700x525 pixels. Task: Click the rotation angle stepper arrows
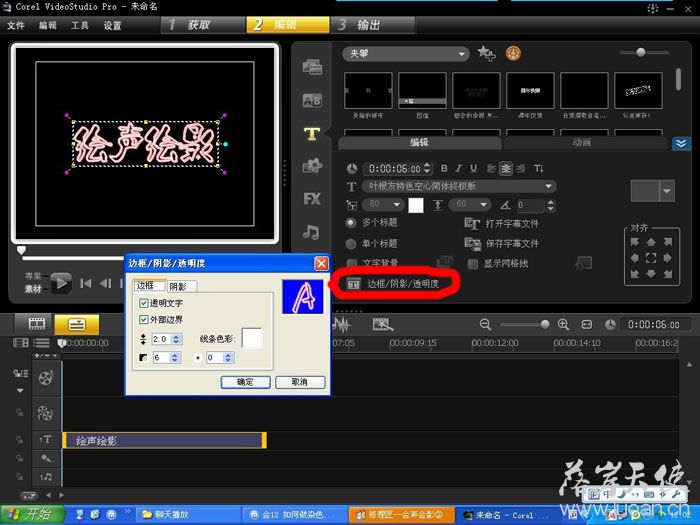pos(551,205)
